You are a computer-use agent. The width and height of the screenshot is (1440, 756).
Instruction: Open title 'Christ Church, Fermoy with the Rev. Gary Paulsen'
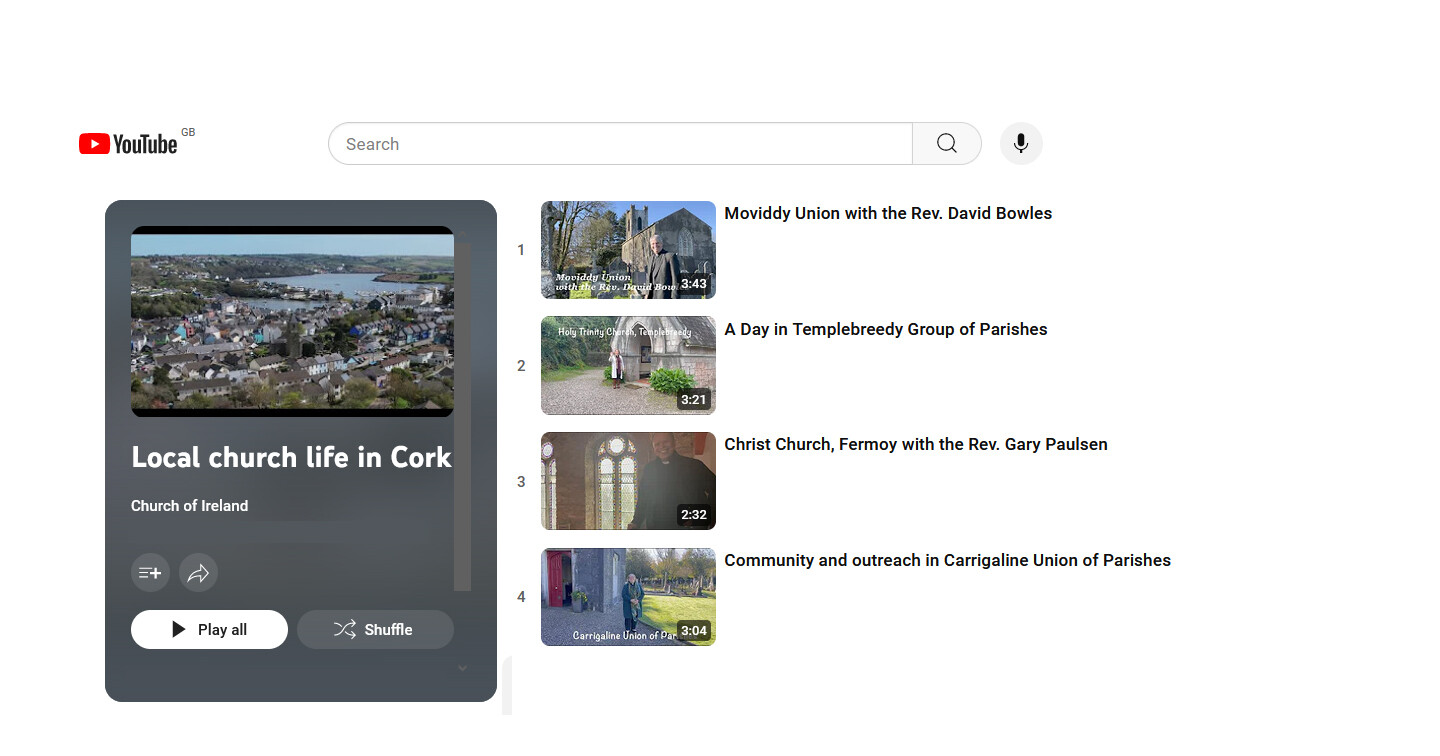[x=916, y=444]
